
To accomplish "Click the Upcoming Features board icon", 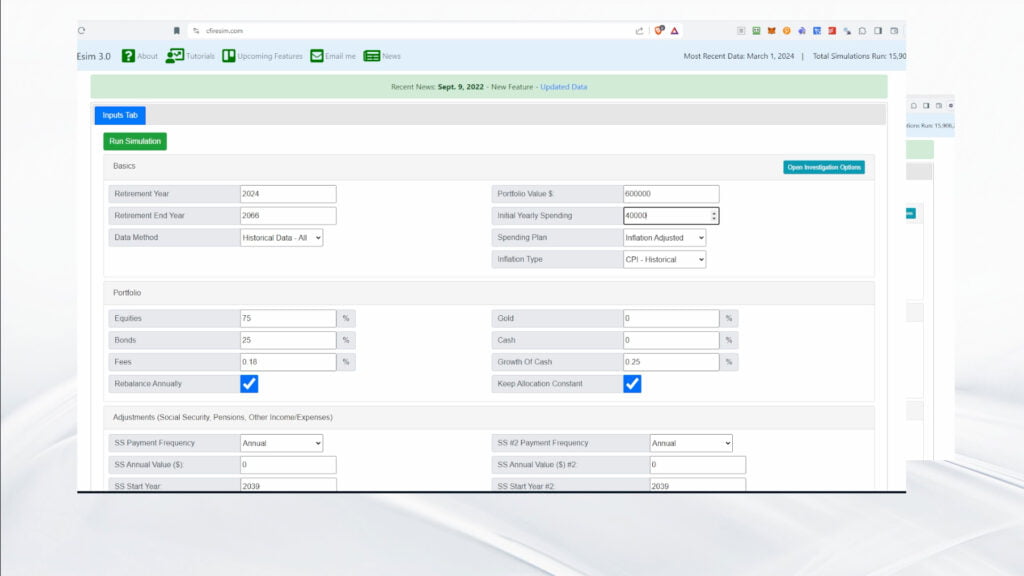I will pyautogui.click(x=229, y=56).
